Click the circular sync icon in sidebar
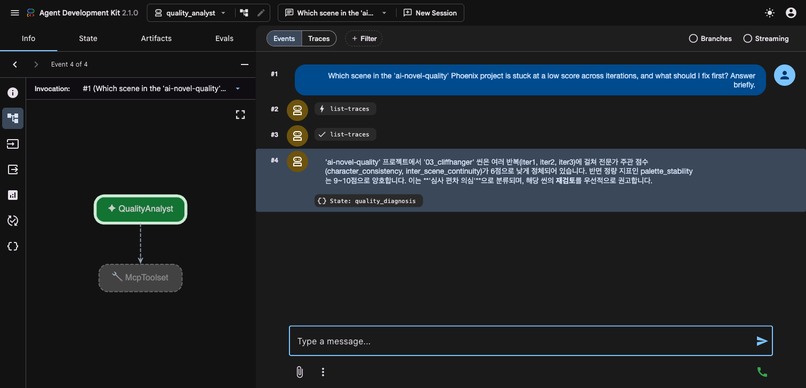 (x=13, y=220)
